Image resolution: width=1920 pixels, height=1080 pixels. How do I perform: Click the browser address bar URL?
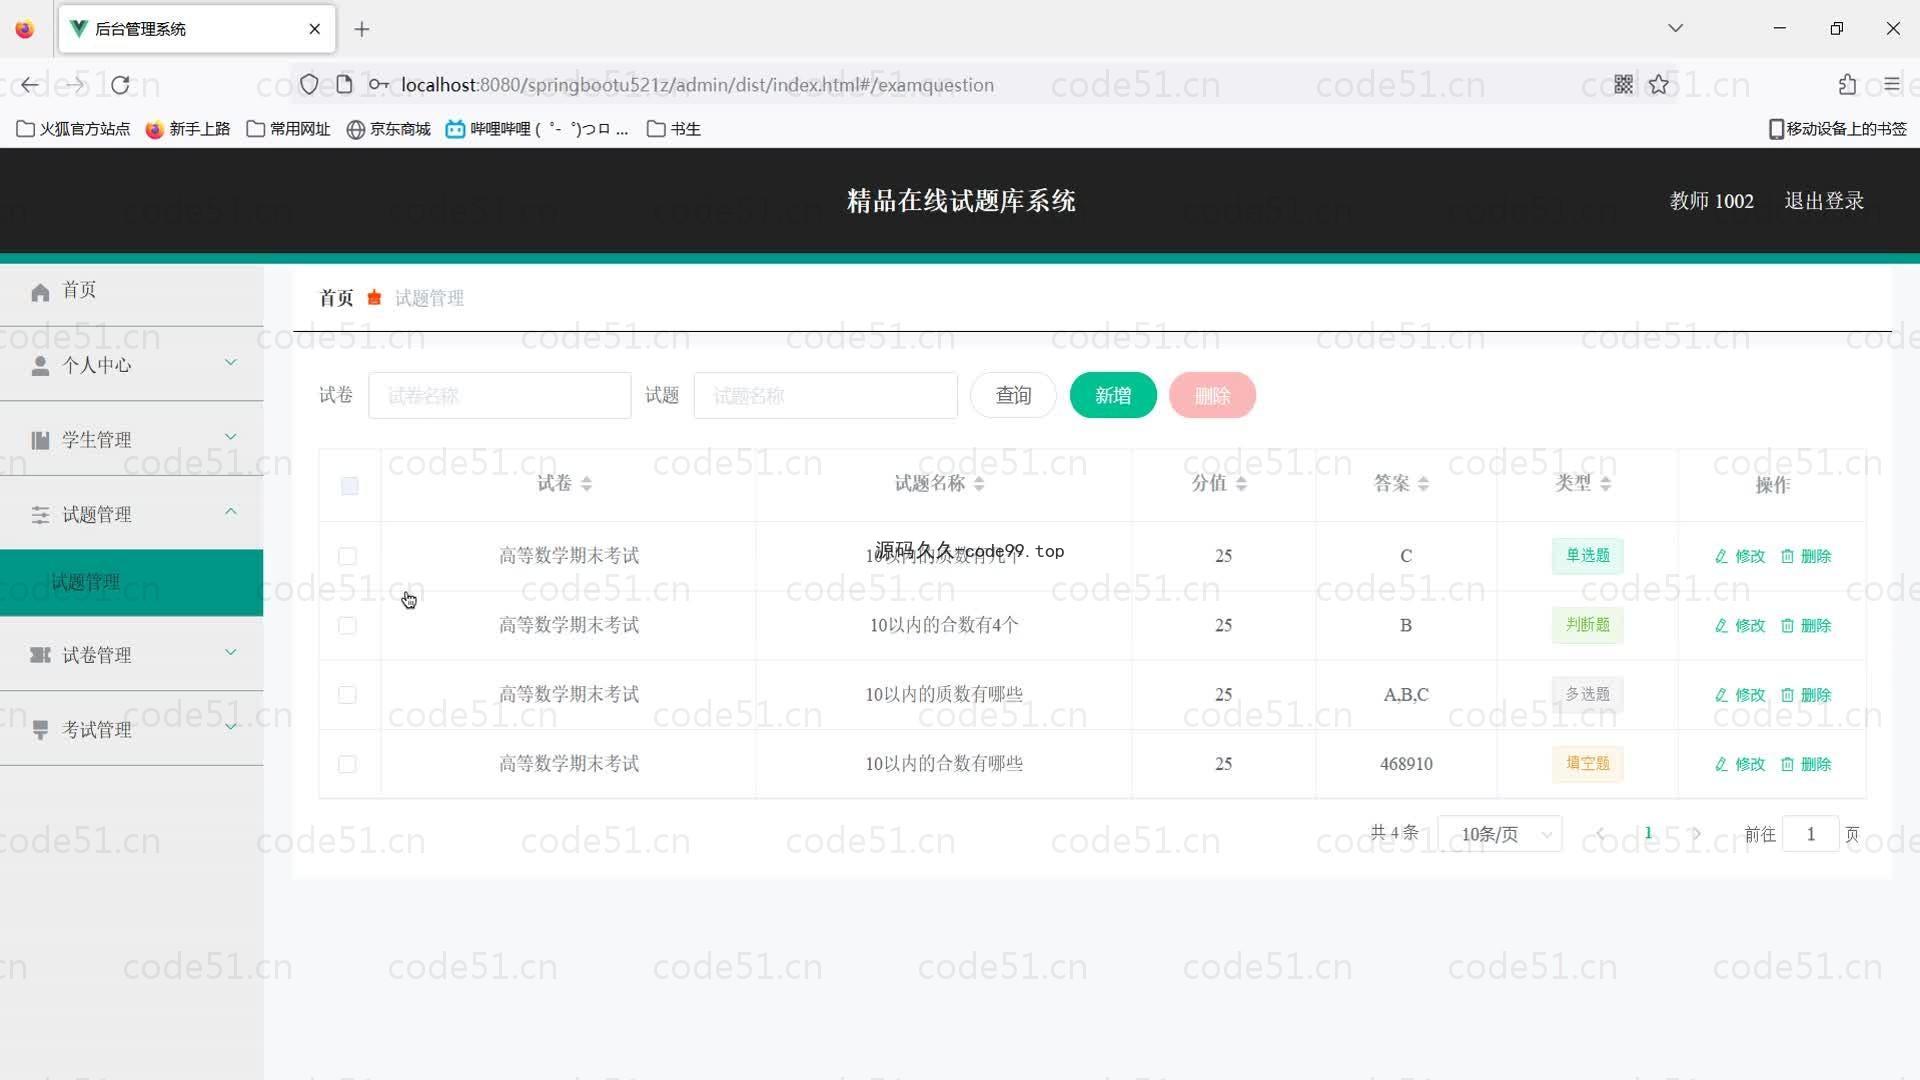(697, 85)
